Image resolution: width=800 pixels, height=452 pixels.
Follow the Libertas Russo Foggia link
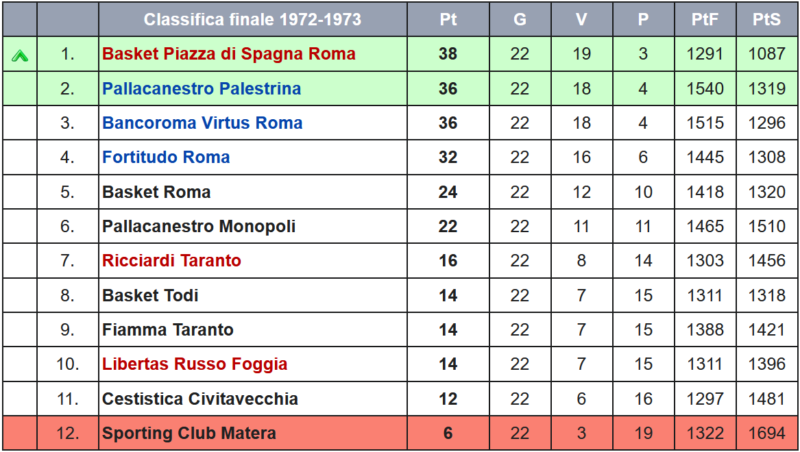coord(194,364)
